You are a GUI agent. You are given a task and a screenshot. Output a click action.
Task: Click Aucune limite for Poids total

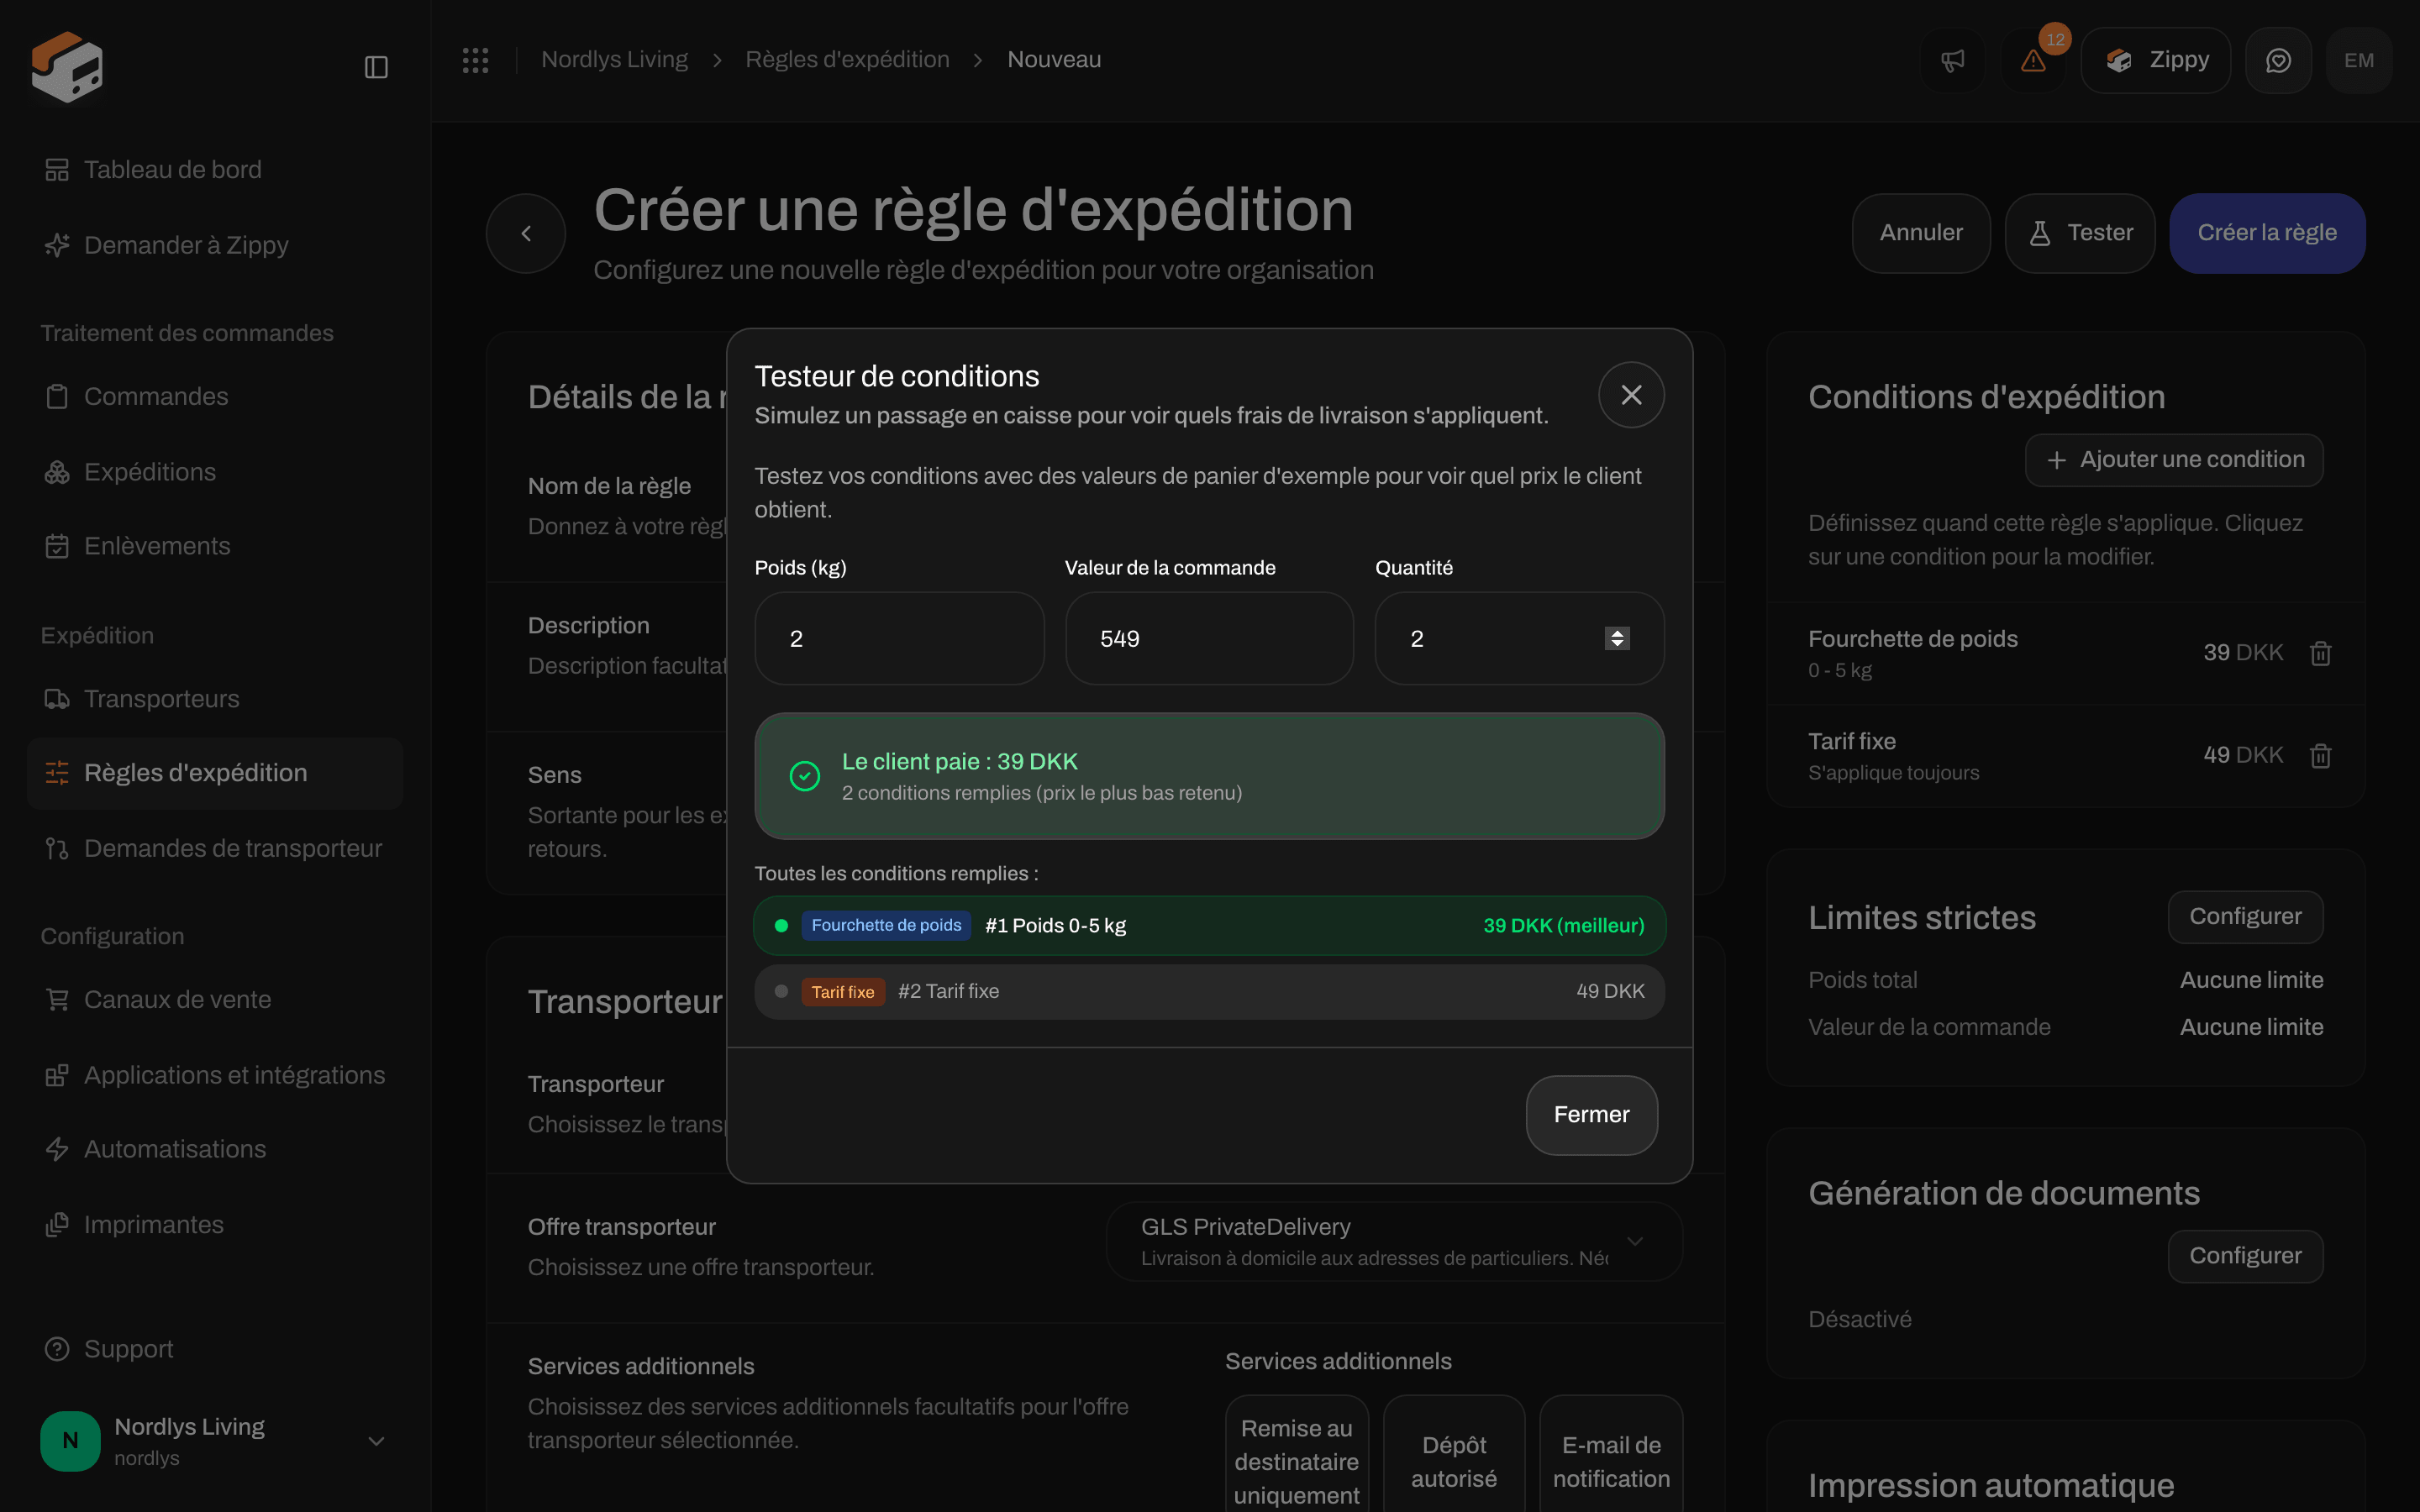click(x=2251, y=981)
